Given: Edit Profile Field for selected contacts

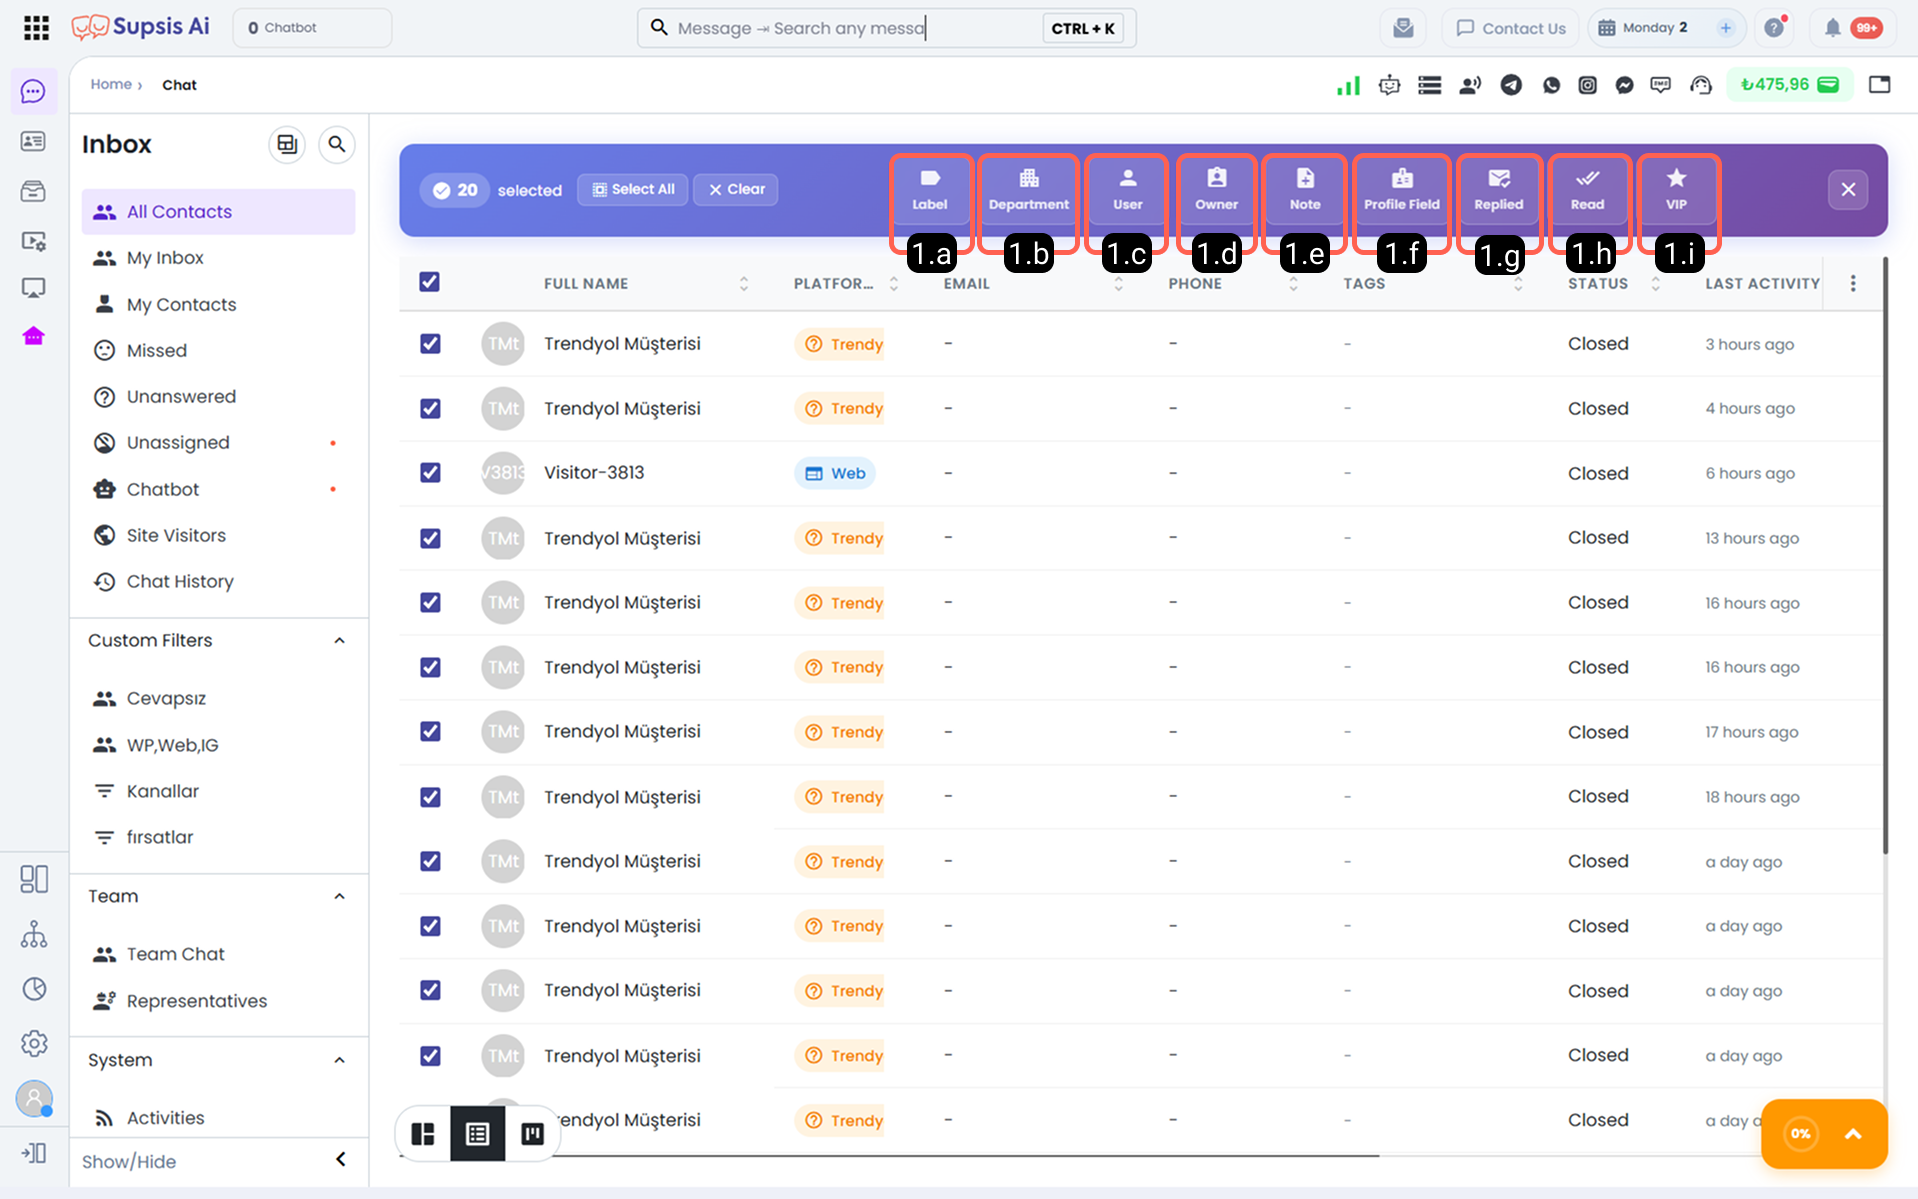Looking at the screenshot, I should [1402, 190].
